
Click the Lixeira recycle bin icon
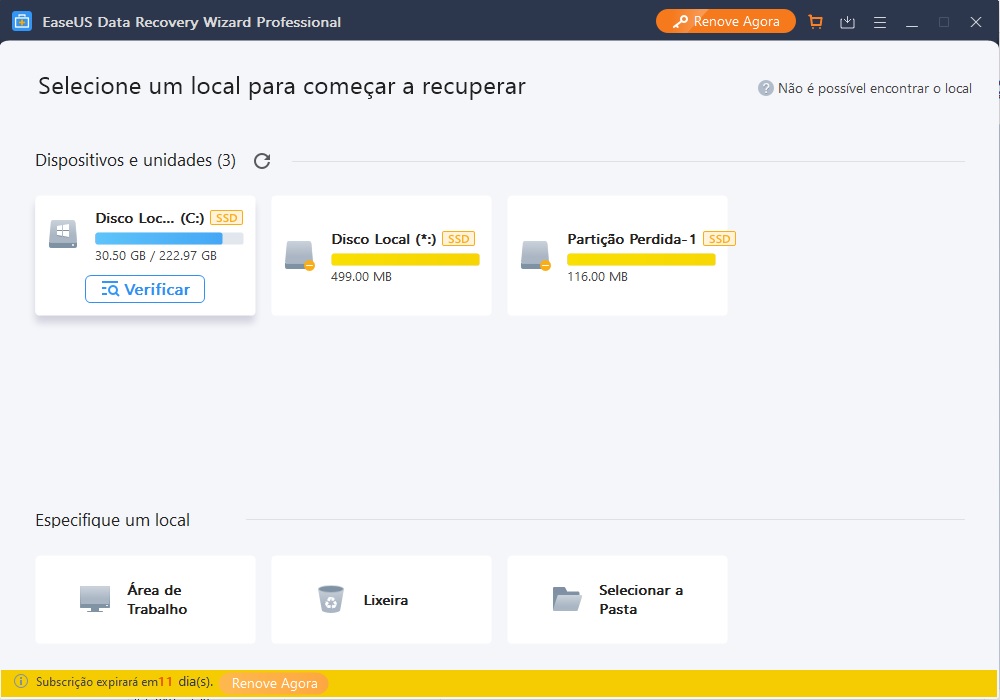point(331,599)
